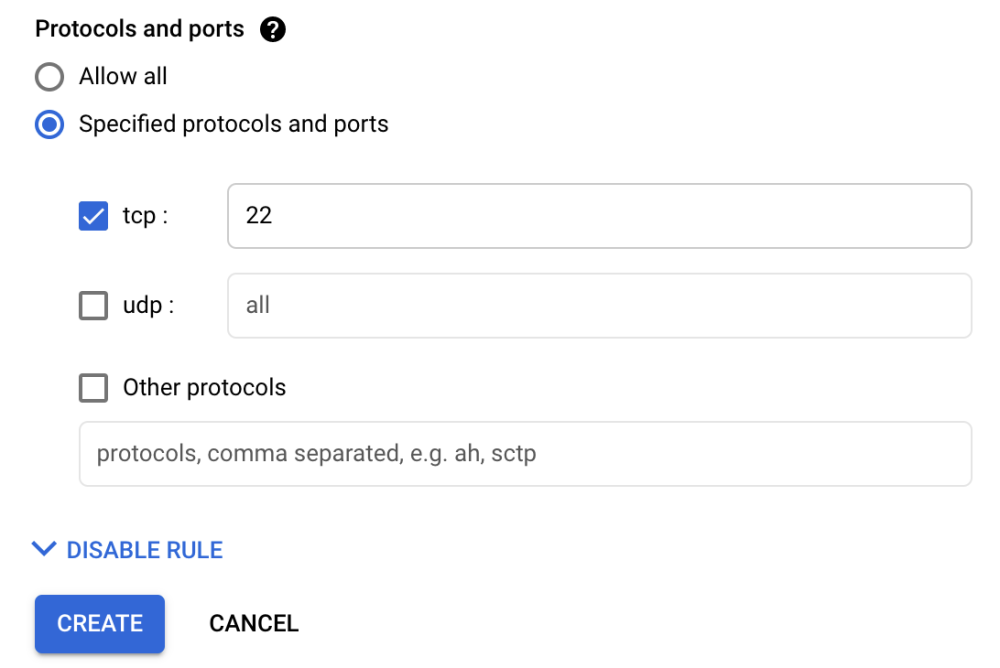1000x668 pixels.
Task: Select the Allow all radio button
Action: point(49,77)
